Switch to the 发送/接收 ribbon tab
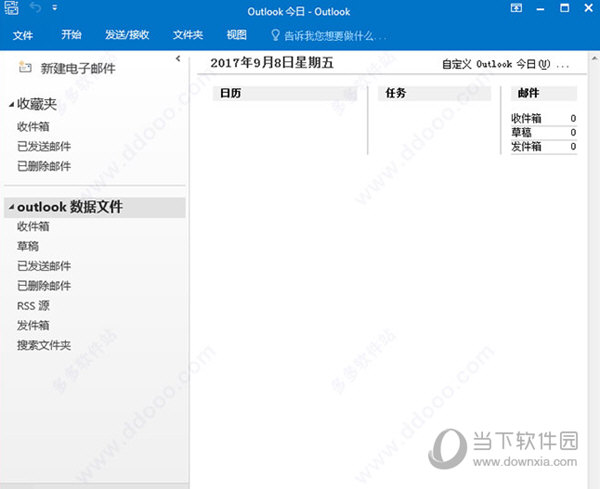Screen dimensions: 600x489 [x=127, y=35]
